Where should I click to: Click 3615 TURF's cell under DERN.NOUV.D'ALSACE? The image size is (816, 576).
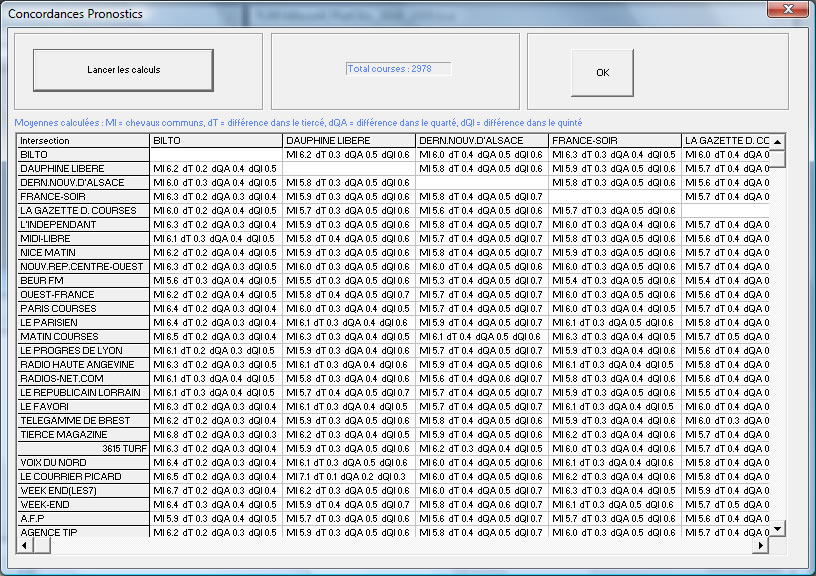click(482, 449)
